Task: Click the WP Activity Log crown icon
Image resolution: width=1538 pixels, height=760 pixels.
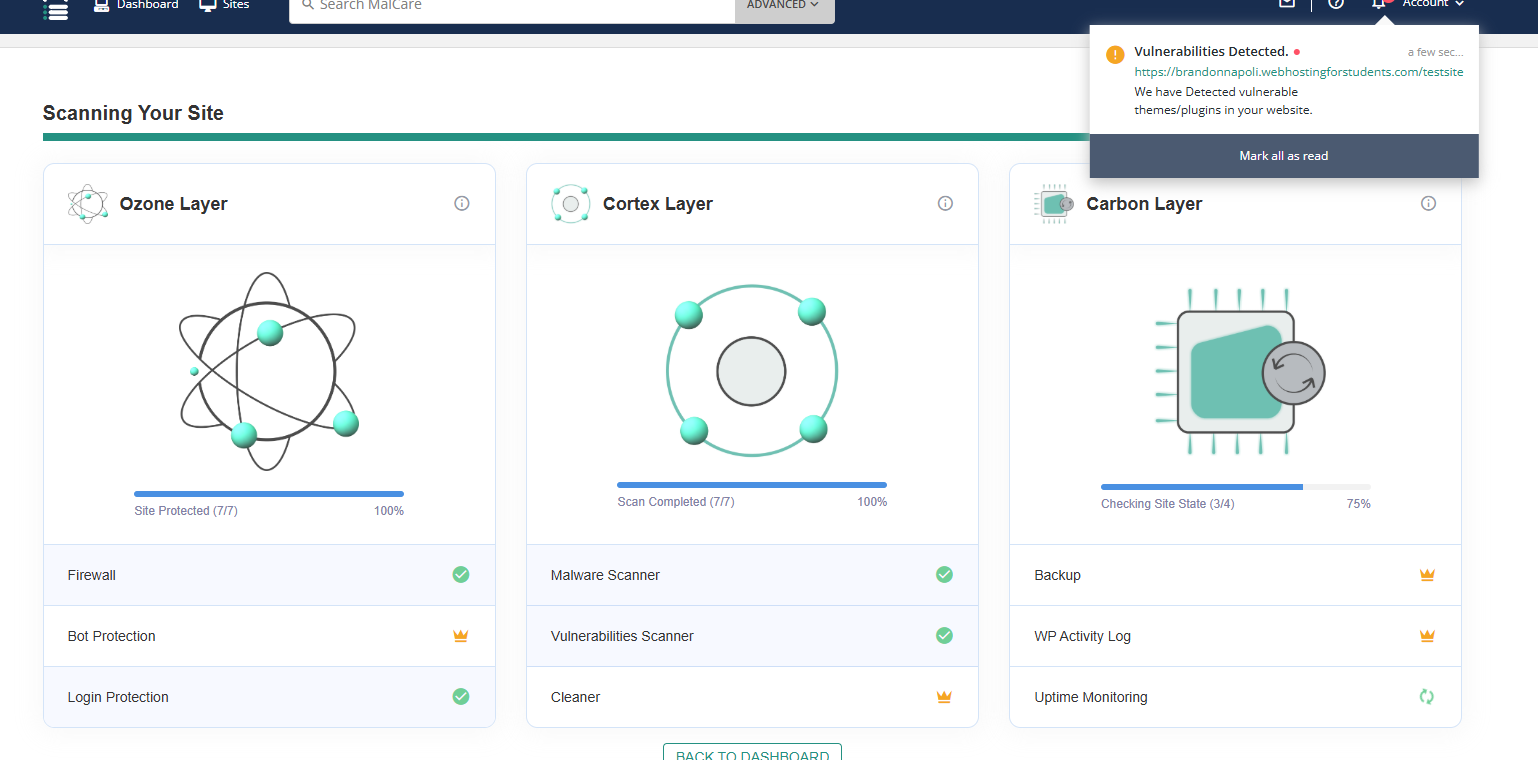Action: click(x=1428, y=636)
